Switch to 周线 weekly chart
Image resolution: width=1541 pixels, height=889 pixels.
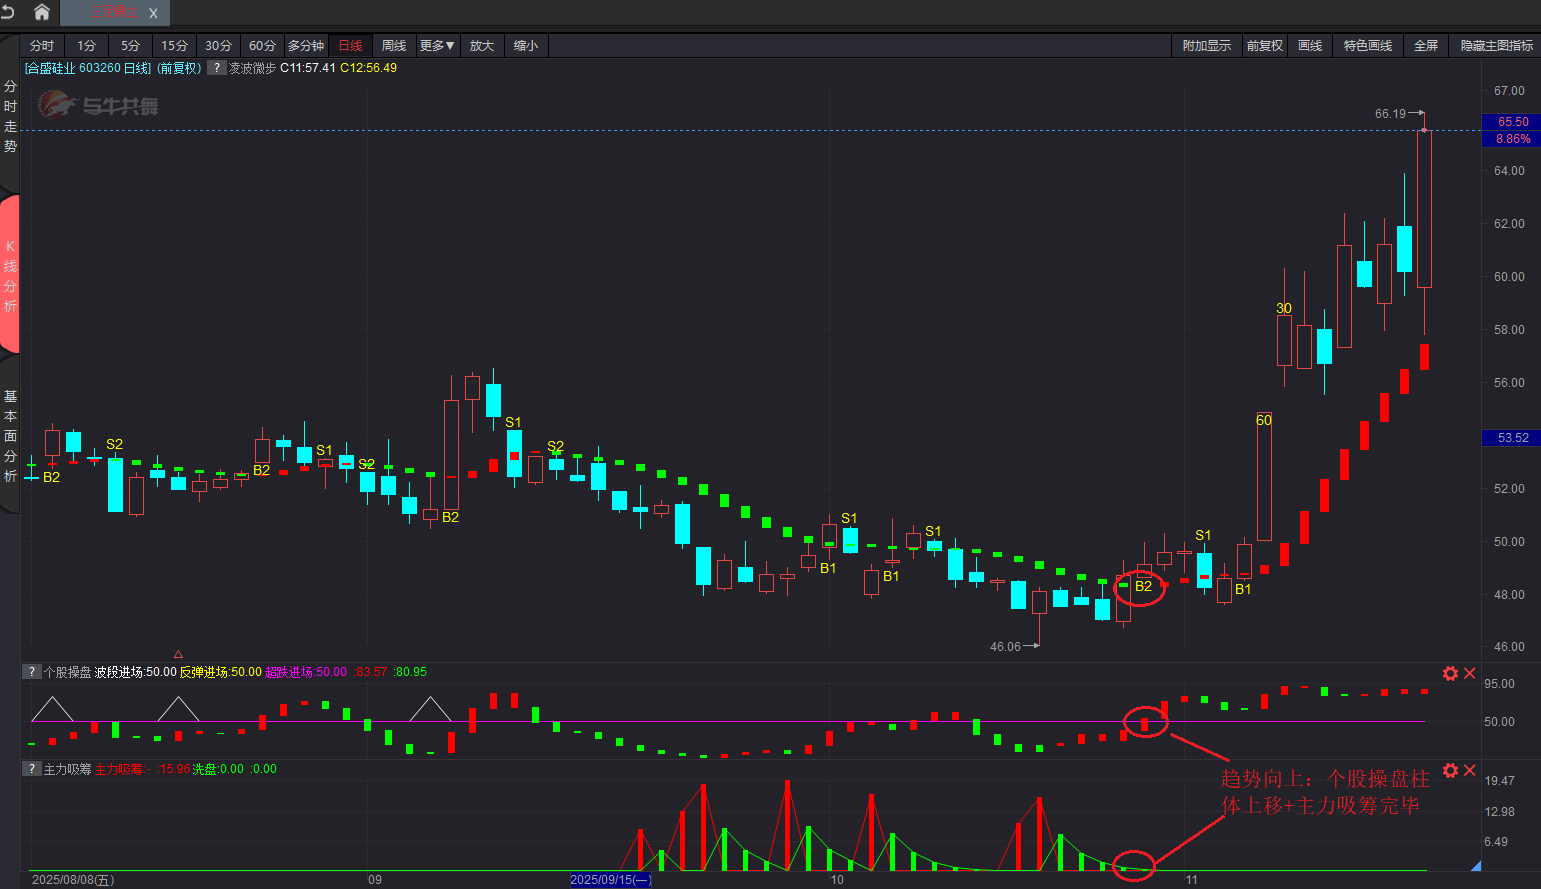(394, 46)
